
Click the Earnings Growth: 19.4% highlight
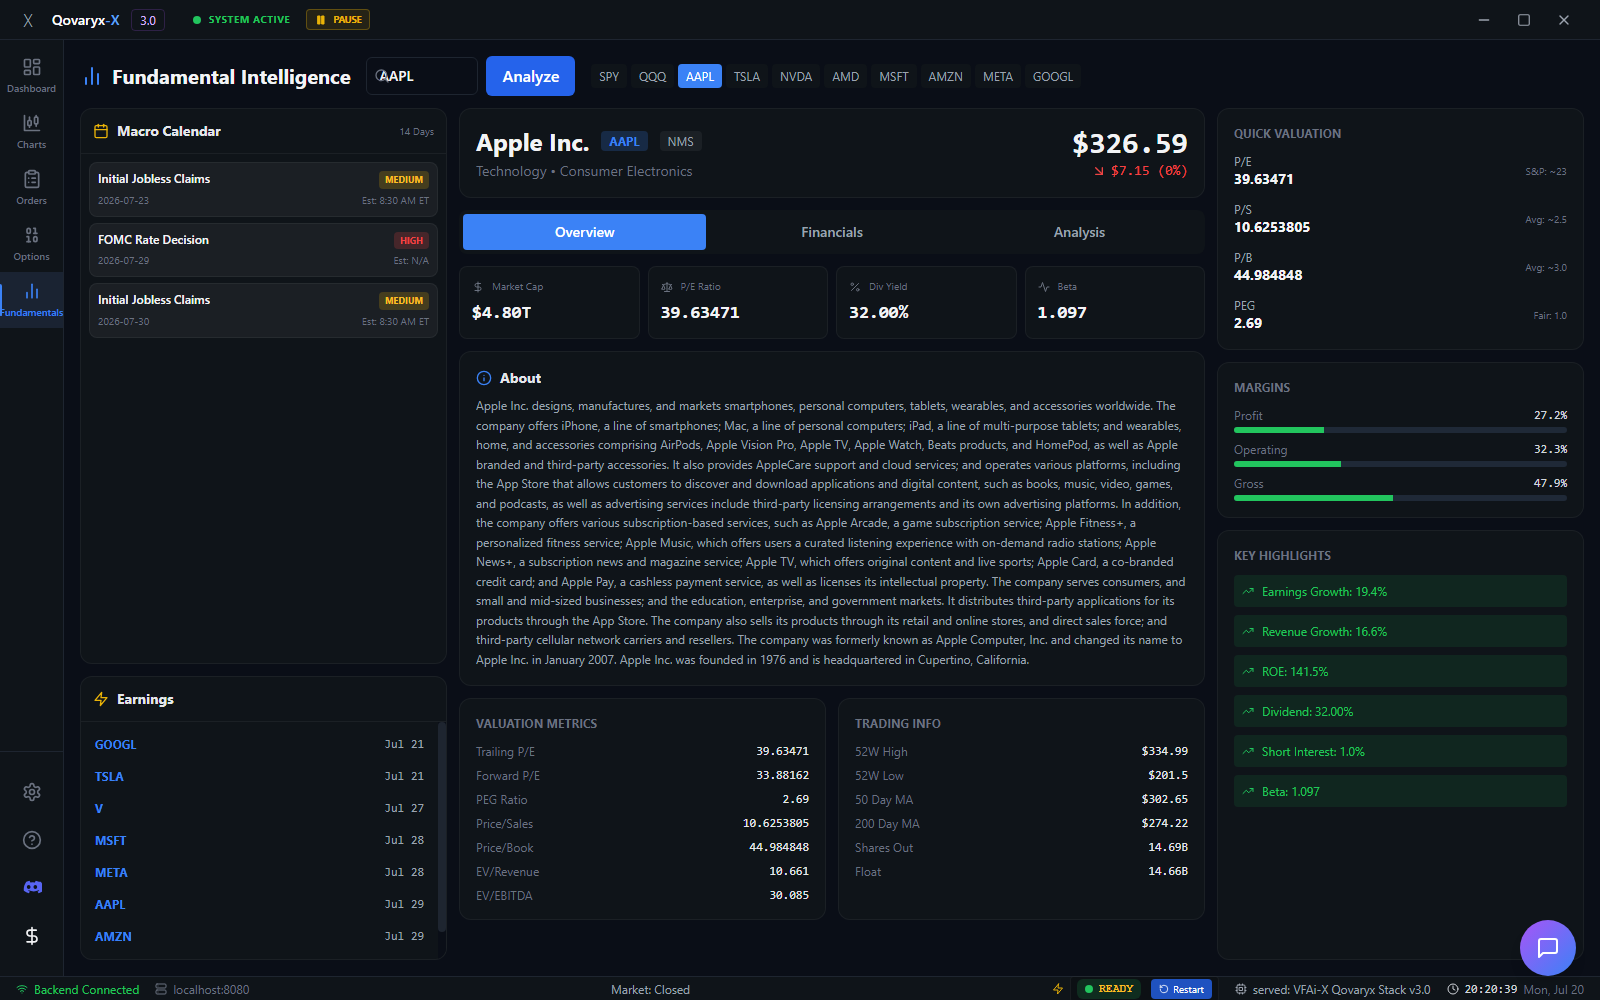coord(1400,591)
